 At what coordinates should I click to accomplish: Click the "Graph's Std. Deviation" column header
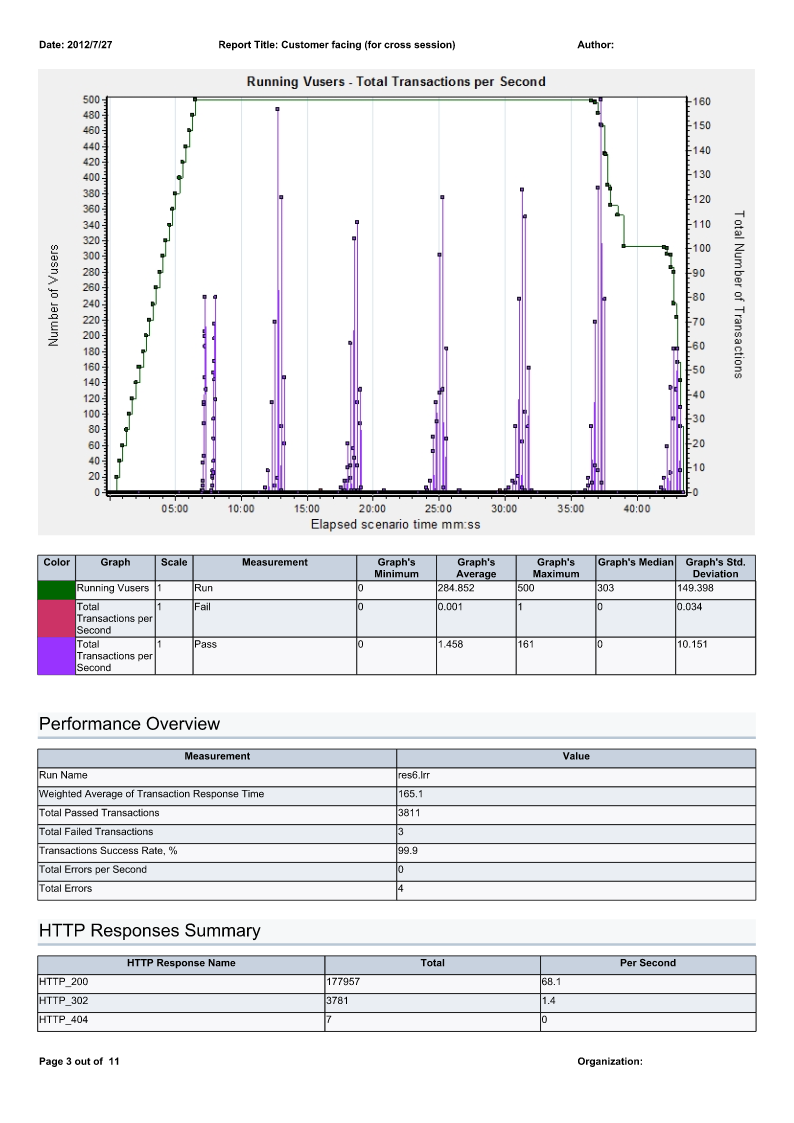tap(715, 568)
